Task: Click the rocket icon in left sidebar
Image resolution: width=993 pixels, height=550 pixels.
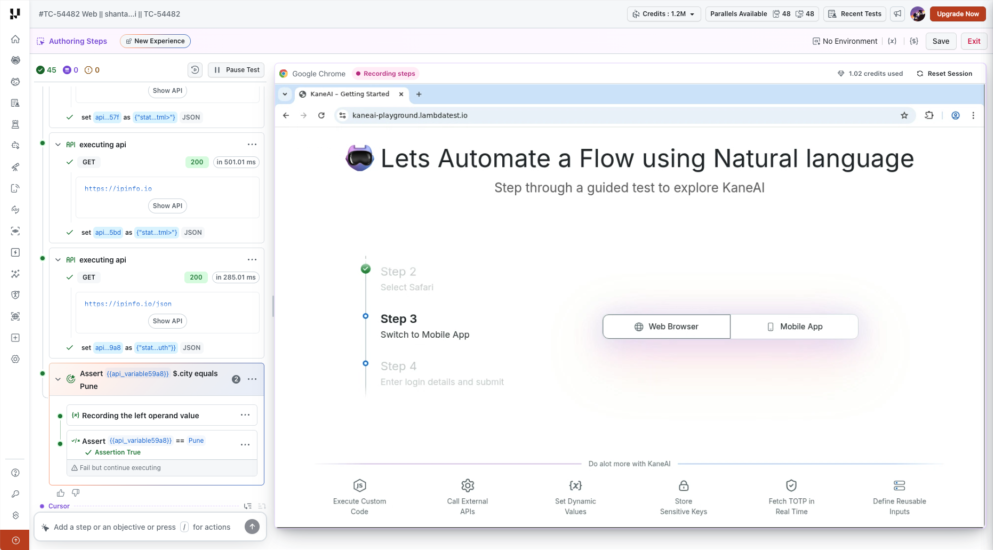Action: (15, 167)
